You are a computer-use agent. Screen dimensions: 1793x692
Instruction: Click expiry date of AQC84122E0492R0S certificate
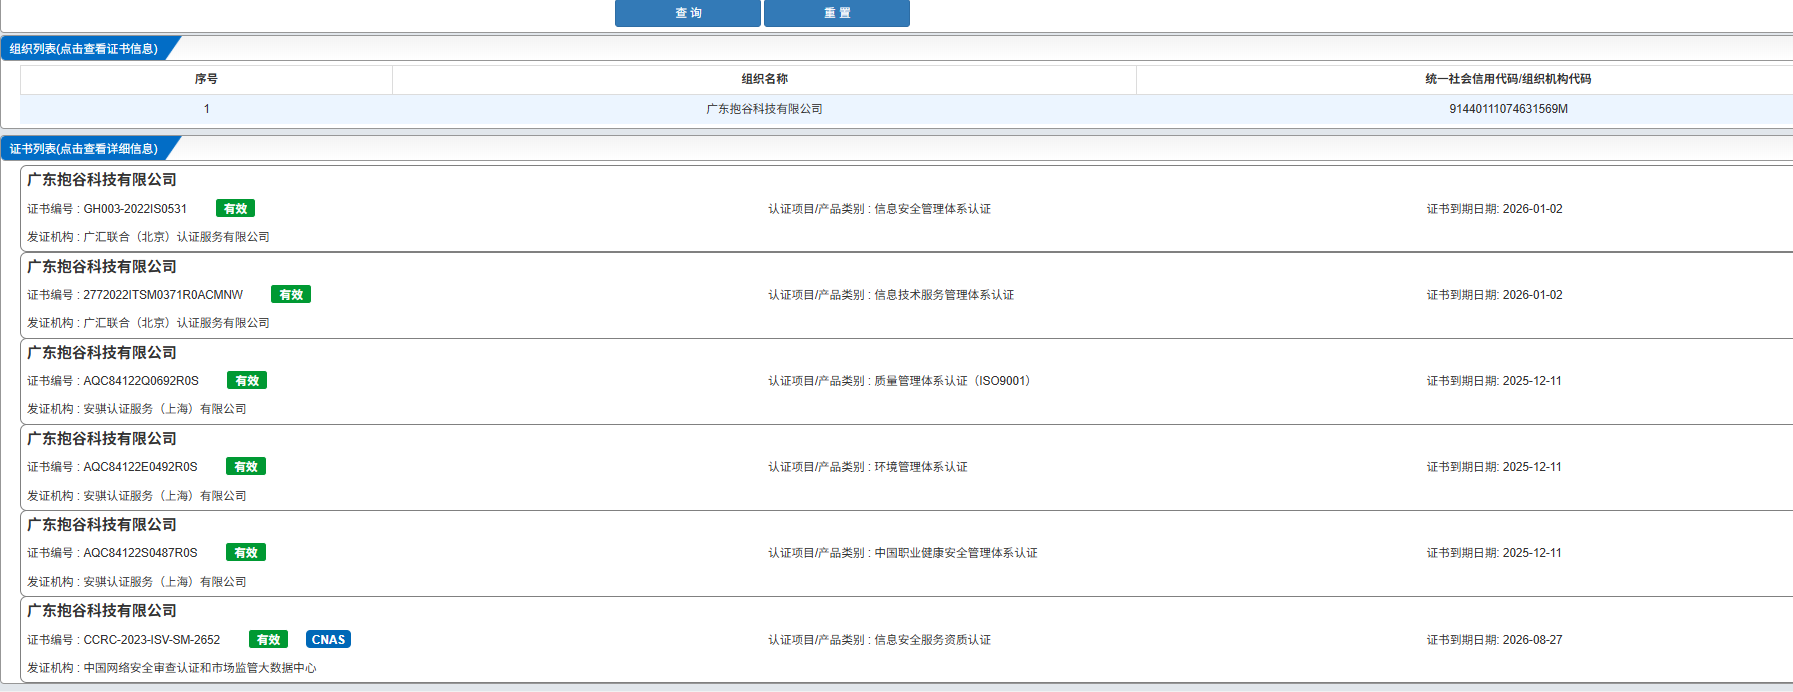point(1532,467)
